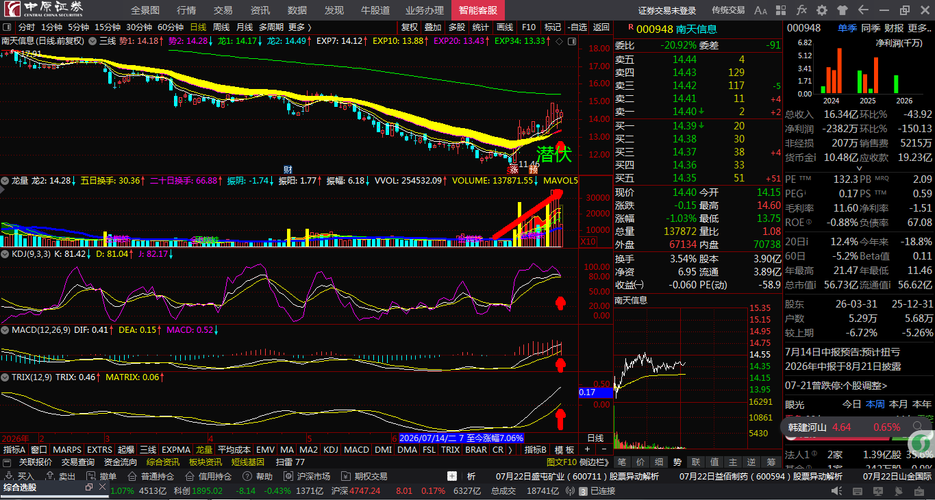Click the back arrow icon in title bar

point(862,10)
